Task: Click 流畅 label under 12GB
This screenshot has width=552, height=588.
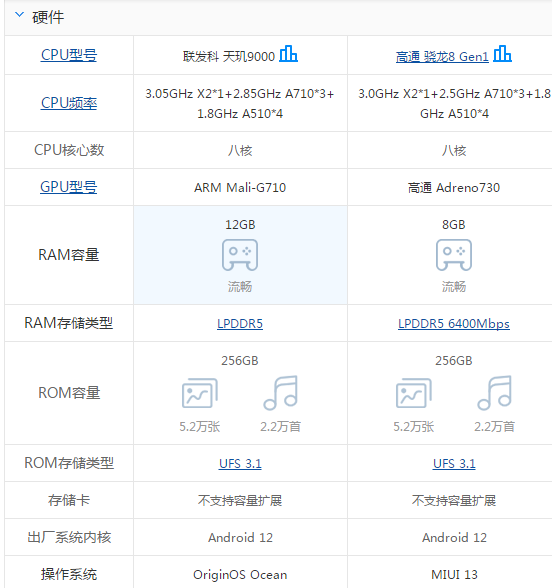Action: (240, 287)
